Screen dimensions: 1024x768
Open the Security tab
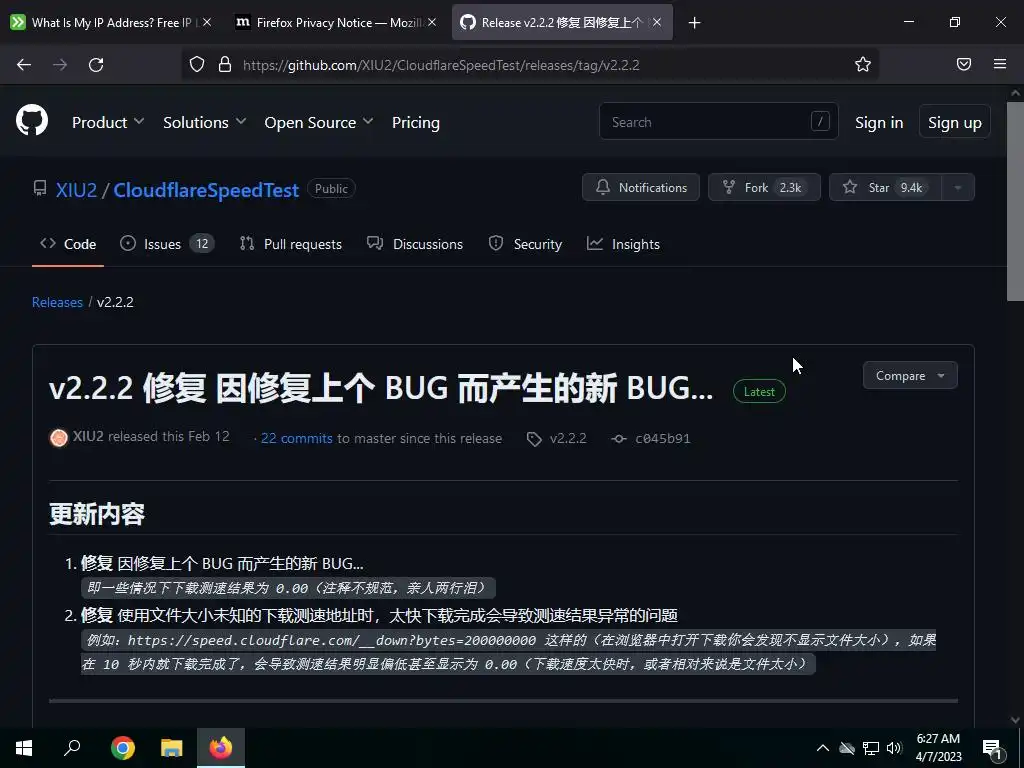(x=525, y=244)
